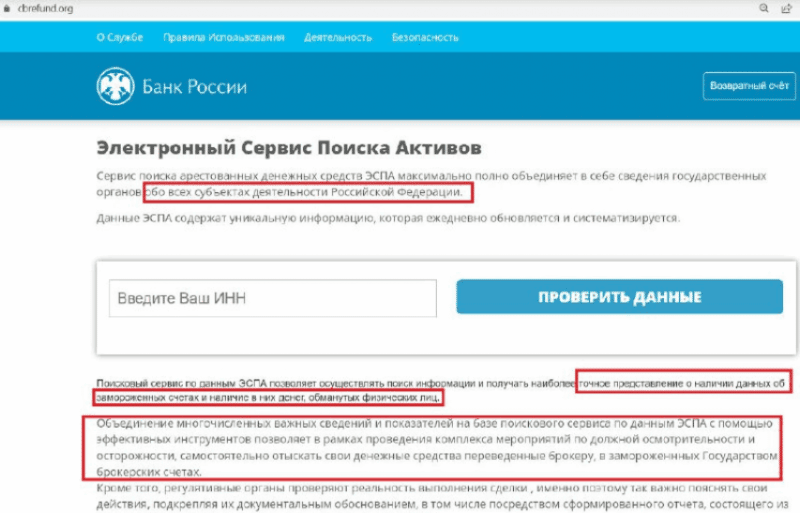The height and width of the screenshot is (513, 800).
Task: Click the paragraph starting Поисковый сервис по данным
Action: [x=441, y=390]
